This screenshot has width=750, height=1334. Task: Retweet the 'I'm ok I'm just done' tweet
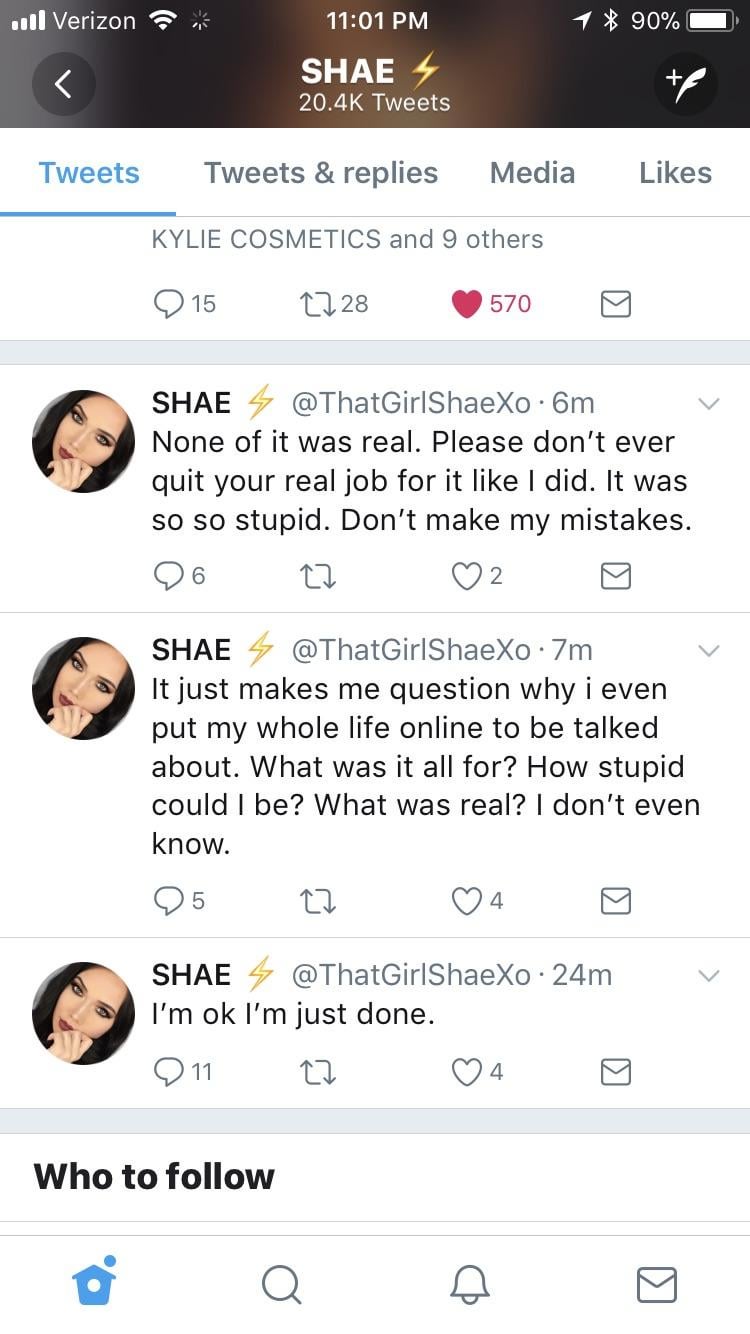pyautogui.click(x=317, y=1073)
